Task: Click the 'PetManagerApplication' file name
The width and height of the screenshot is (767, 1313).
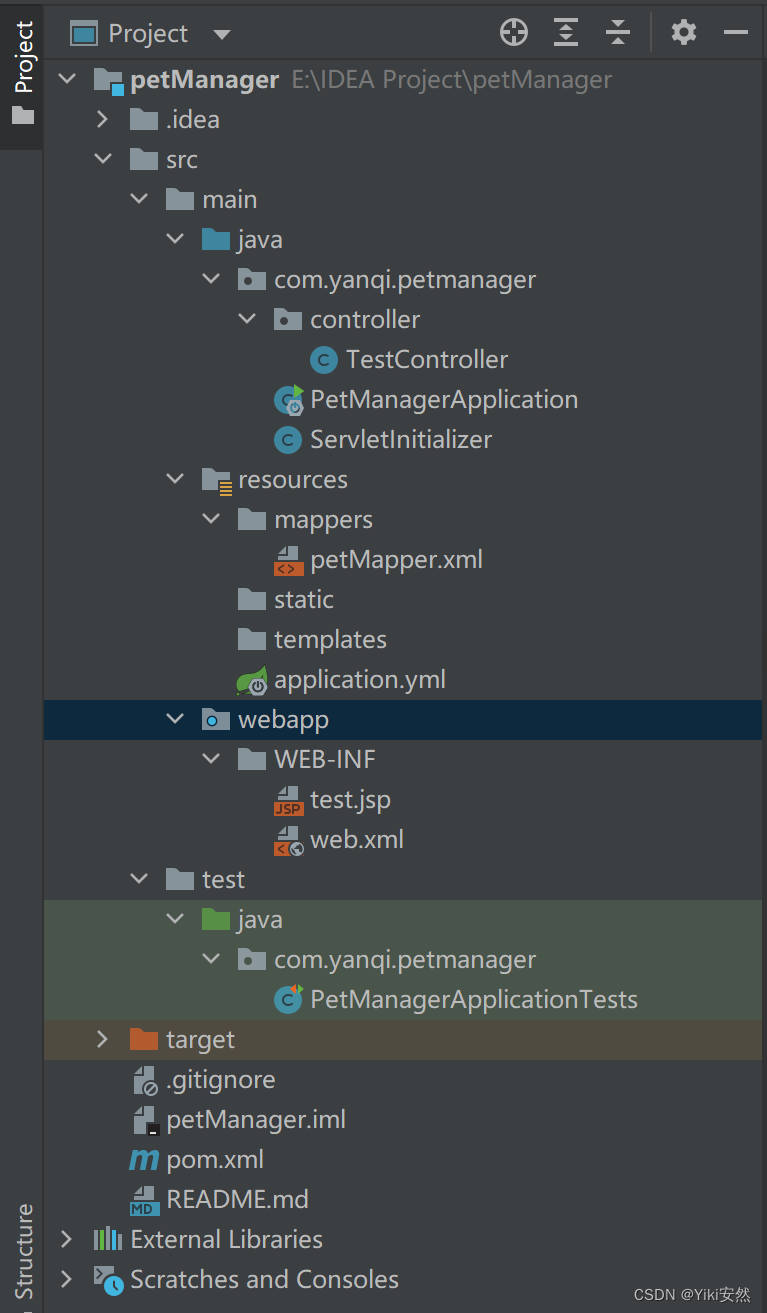Action: [x=444, y=399]
